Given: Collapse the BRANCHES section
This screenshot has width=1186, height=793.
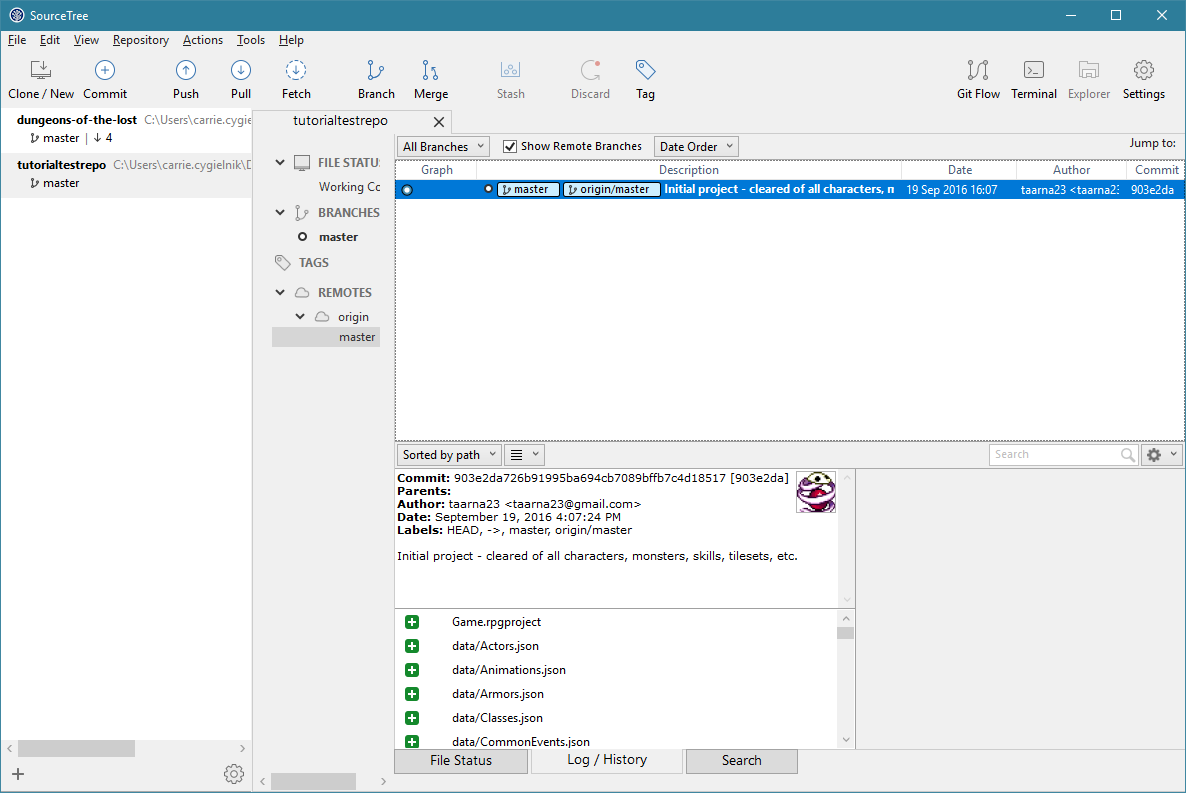Looking at the screenshot, I should pyautogui.click(x=280, y=213).
